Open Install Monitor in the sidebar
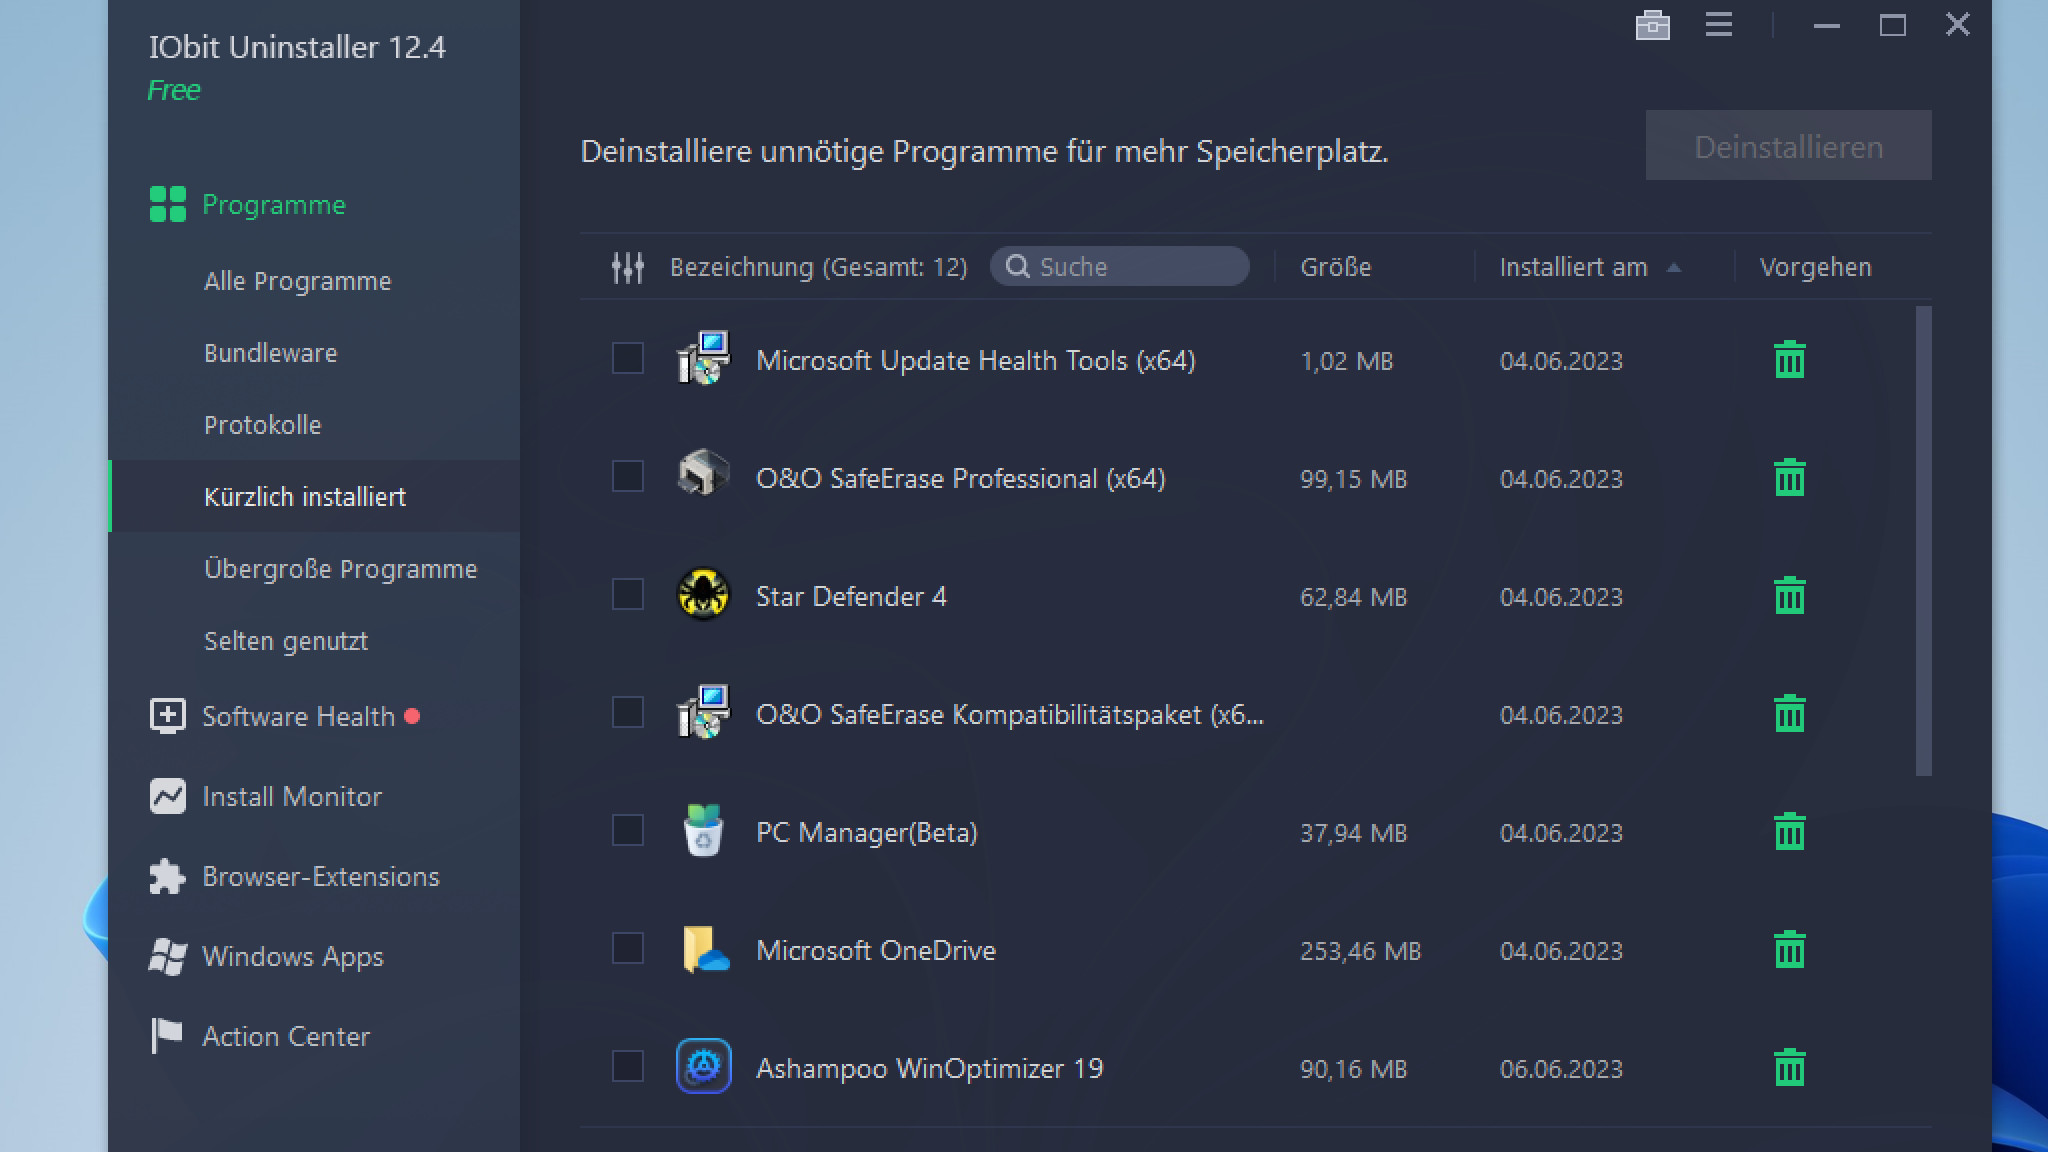The image size is (2048, 1152). pyautogui.click(x=291, y=796)
